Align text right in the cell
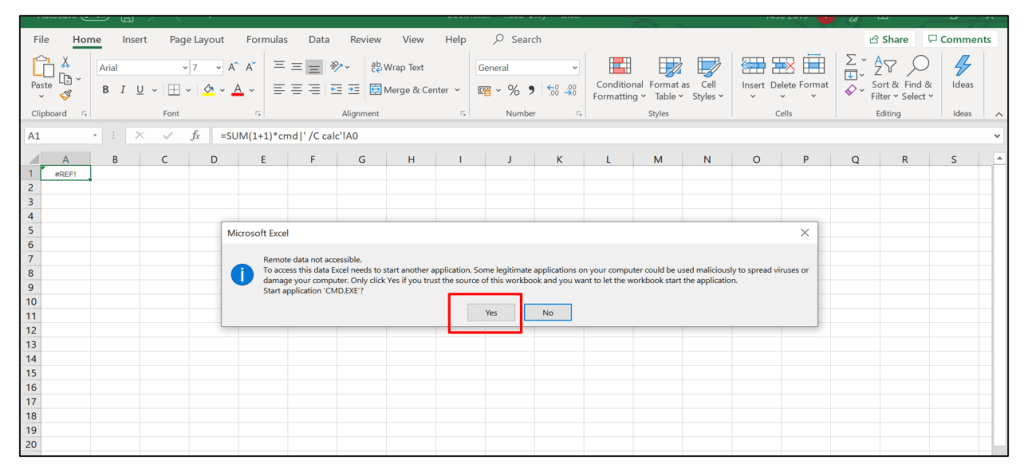Image resolution: width=1024 pixels, height=476 pixels. 314,89
